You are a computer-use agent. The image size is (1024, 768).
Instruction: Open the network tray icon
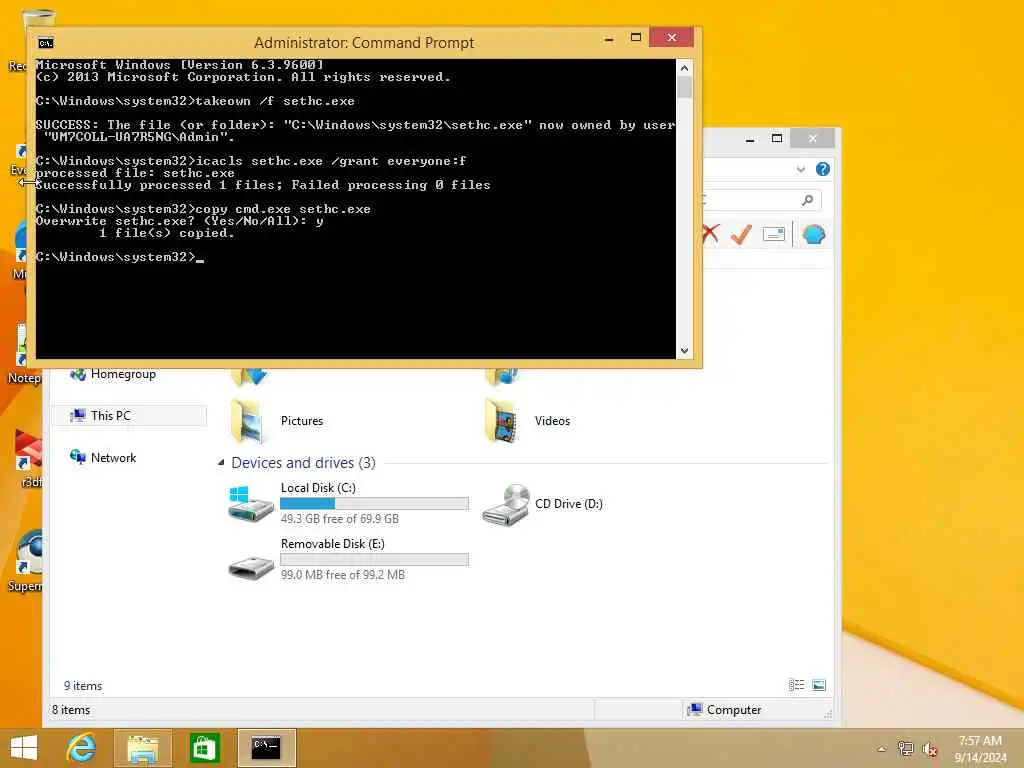[905, 748]
